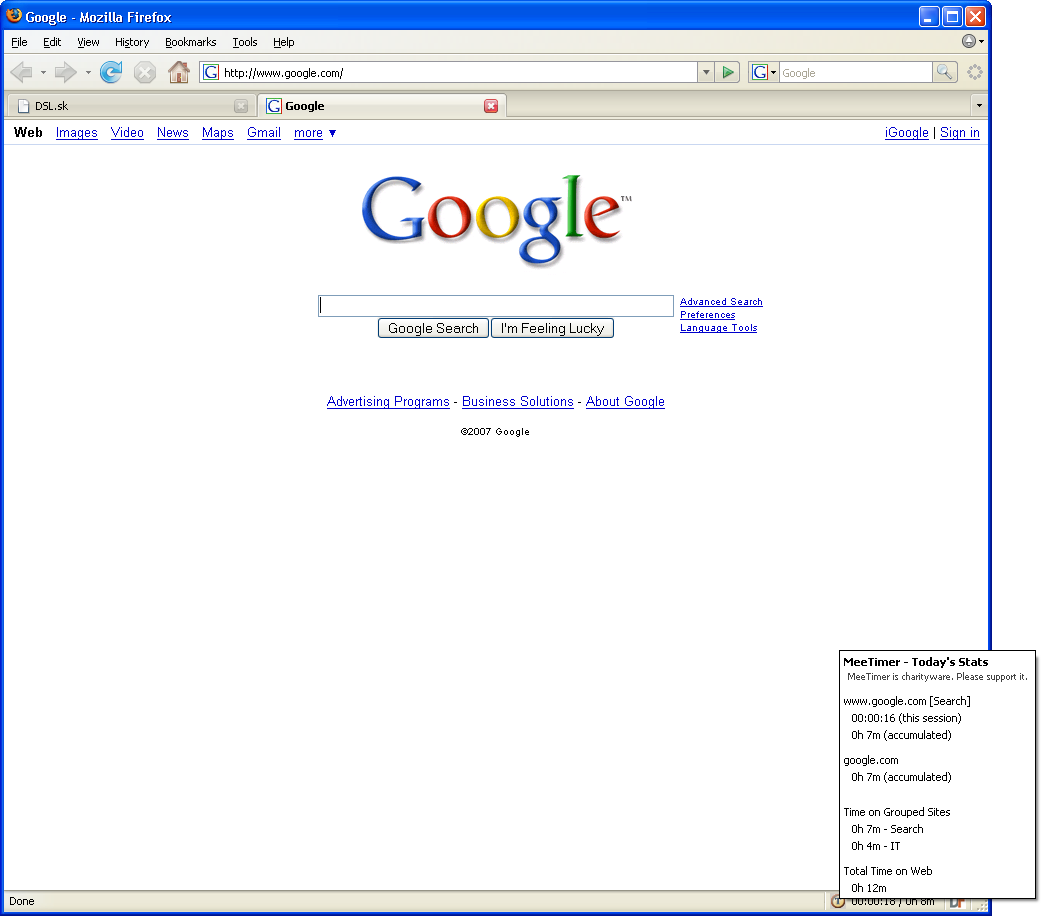Image resolution: width=1041 pixels, height=916 pixels.
Task: Open the list all tabs dropdown
Action: tap(979, 106)
